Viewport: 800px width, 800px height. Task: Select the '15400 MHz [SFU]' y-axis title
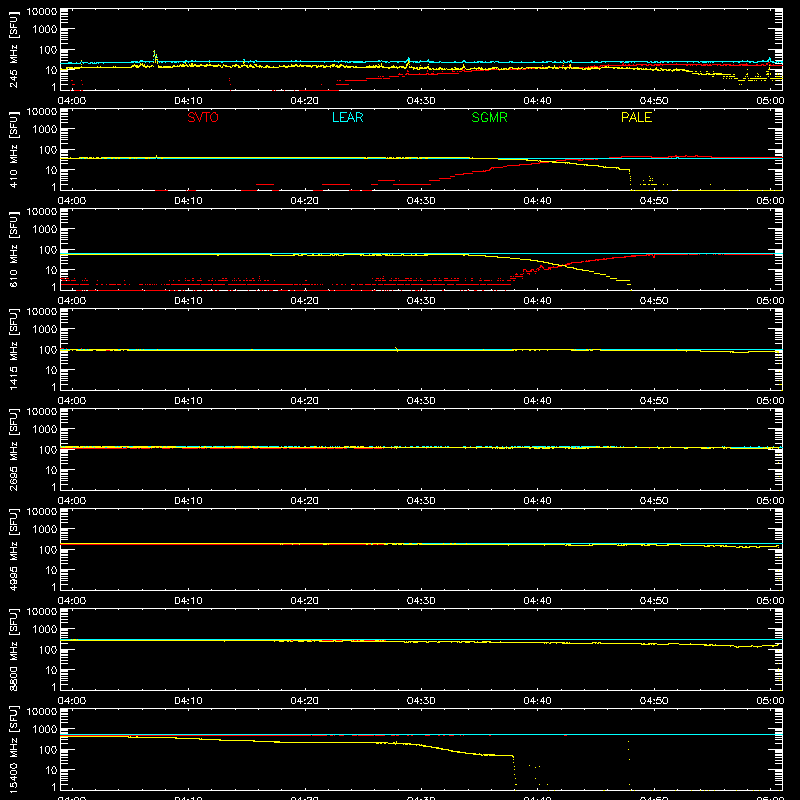(13, 749)
